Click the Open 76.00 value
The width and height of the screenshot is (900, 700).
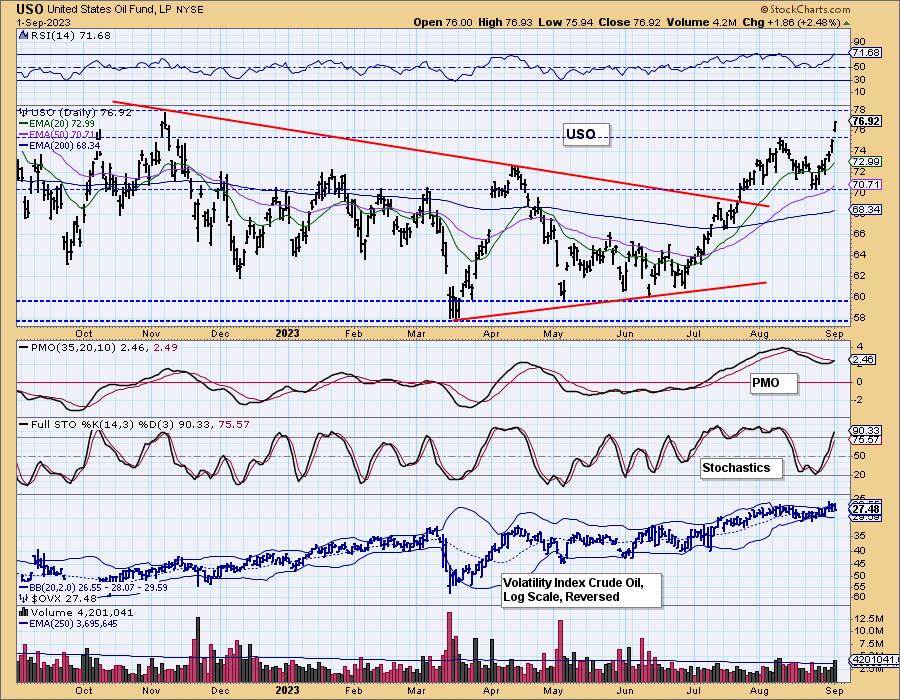pos(443,22)
